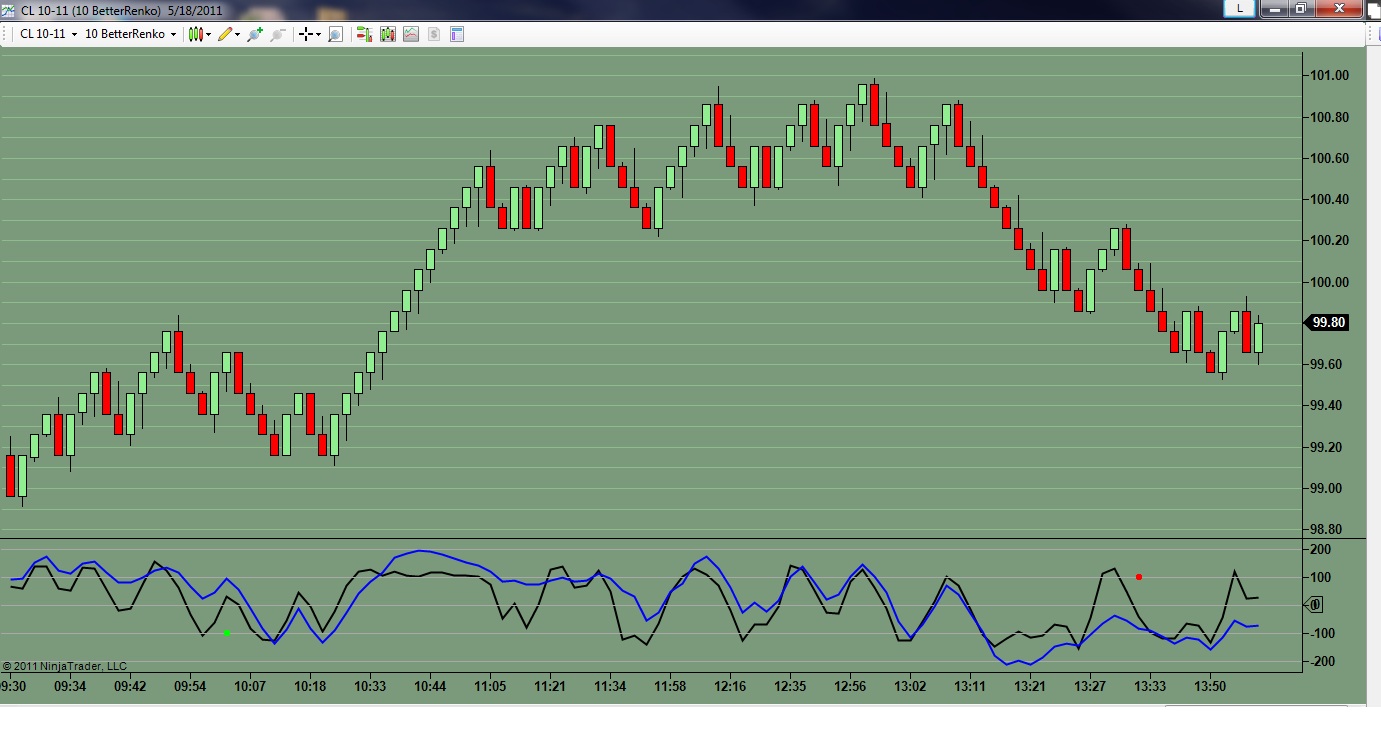The height and width of the screenshot is (732, 1381).
Task: Click the greyed dollar-sign strategies icon
Action: click(x=434, y=34)
